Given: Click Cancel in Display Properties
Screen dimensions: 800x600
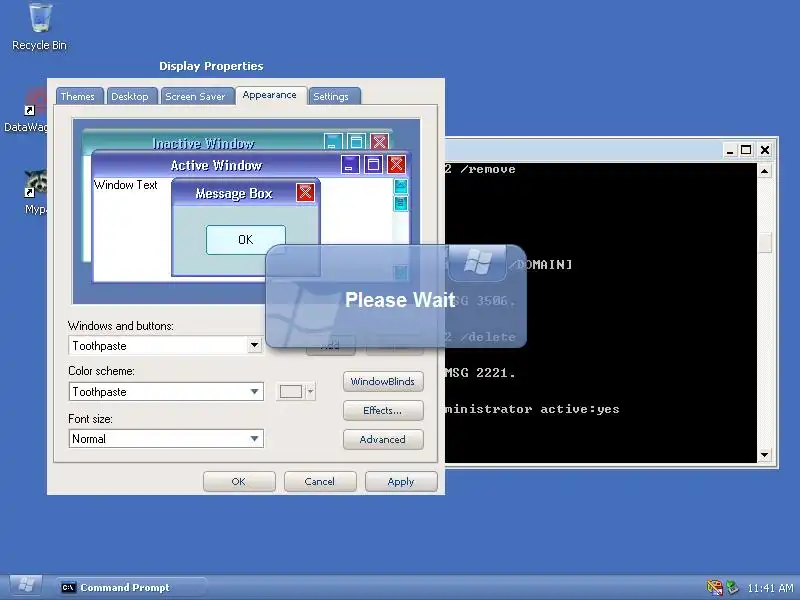Looking at the screenshot, I should [x=320, y=482].
